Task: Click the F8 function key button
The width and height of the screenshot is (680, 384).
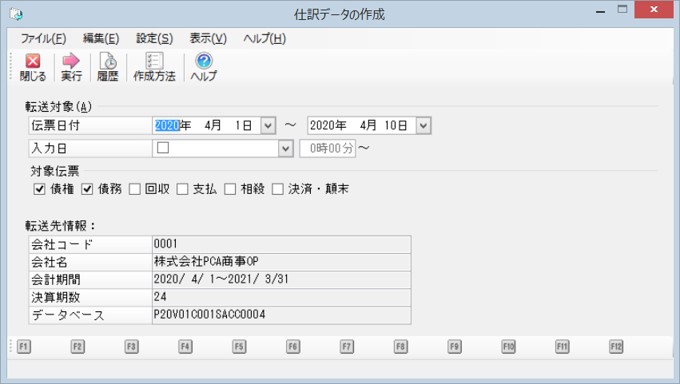Action: (x=400, y=346)
